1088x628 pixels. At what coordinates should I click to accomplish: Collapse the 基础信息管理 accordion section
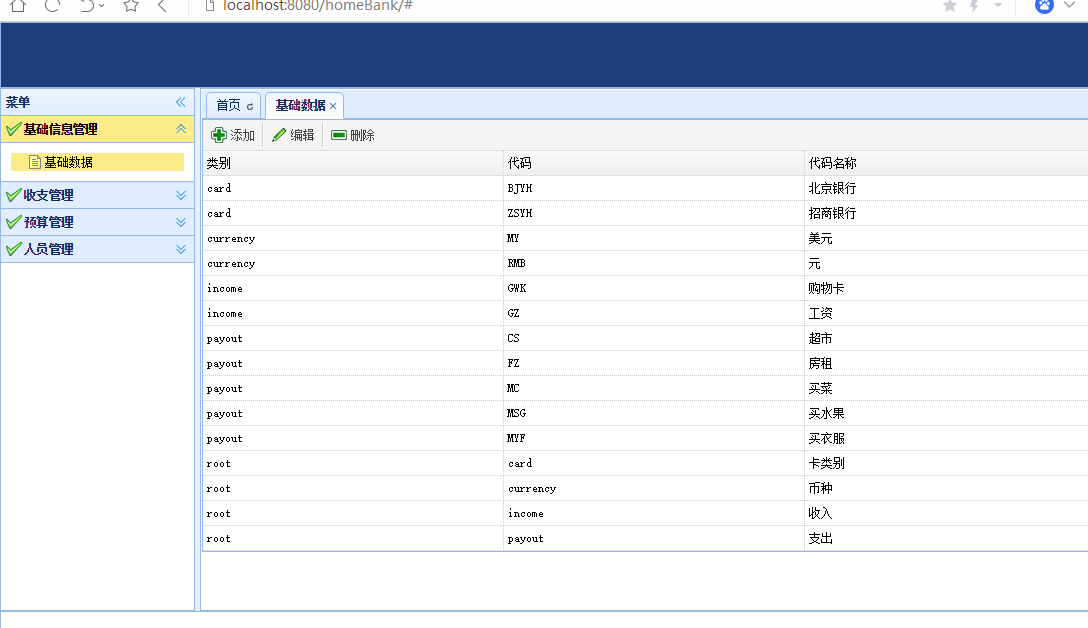181,129
